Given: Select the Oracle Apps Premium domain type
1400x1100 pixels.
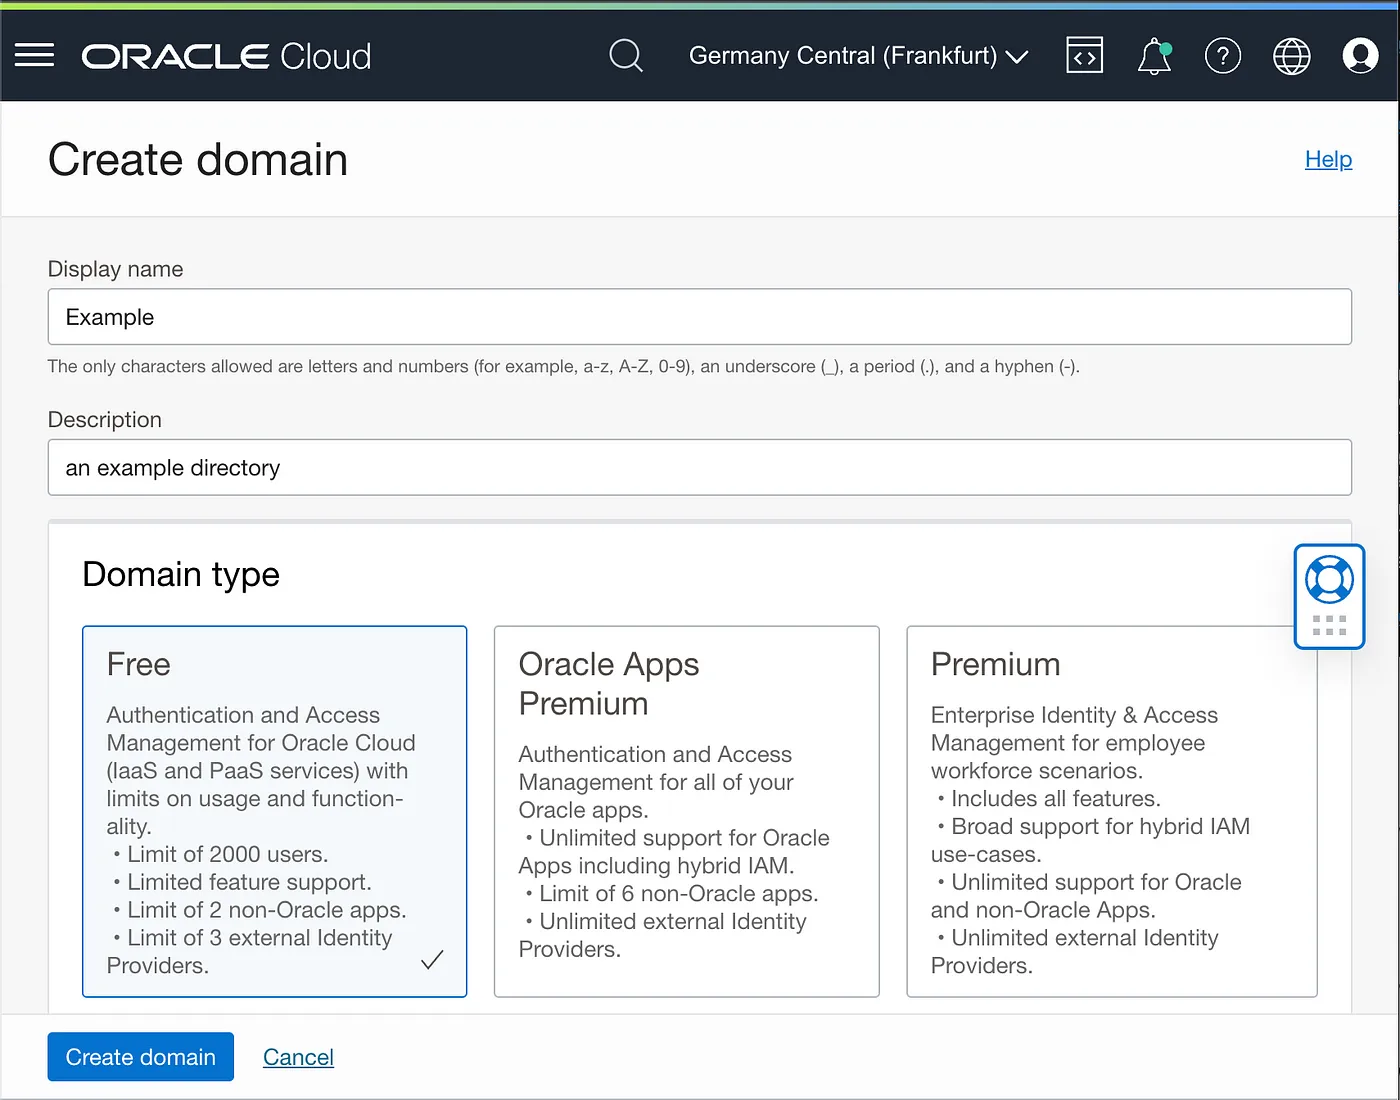Looking at the screenshot, I should click(687, 811).
